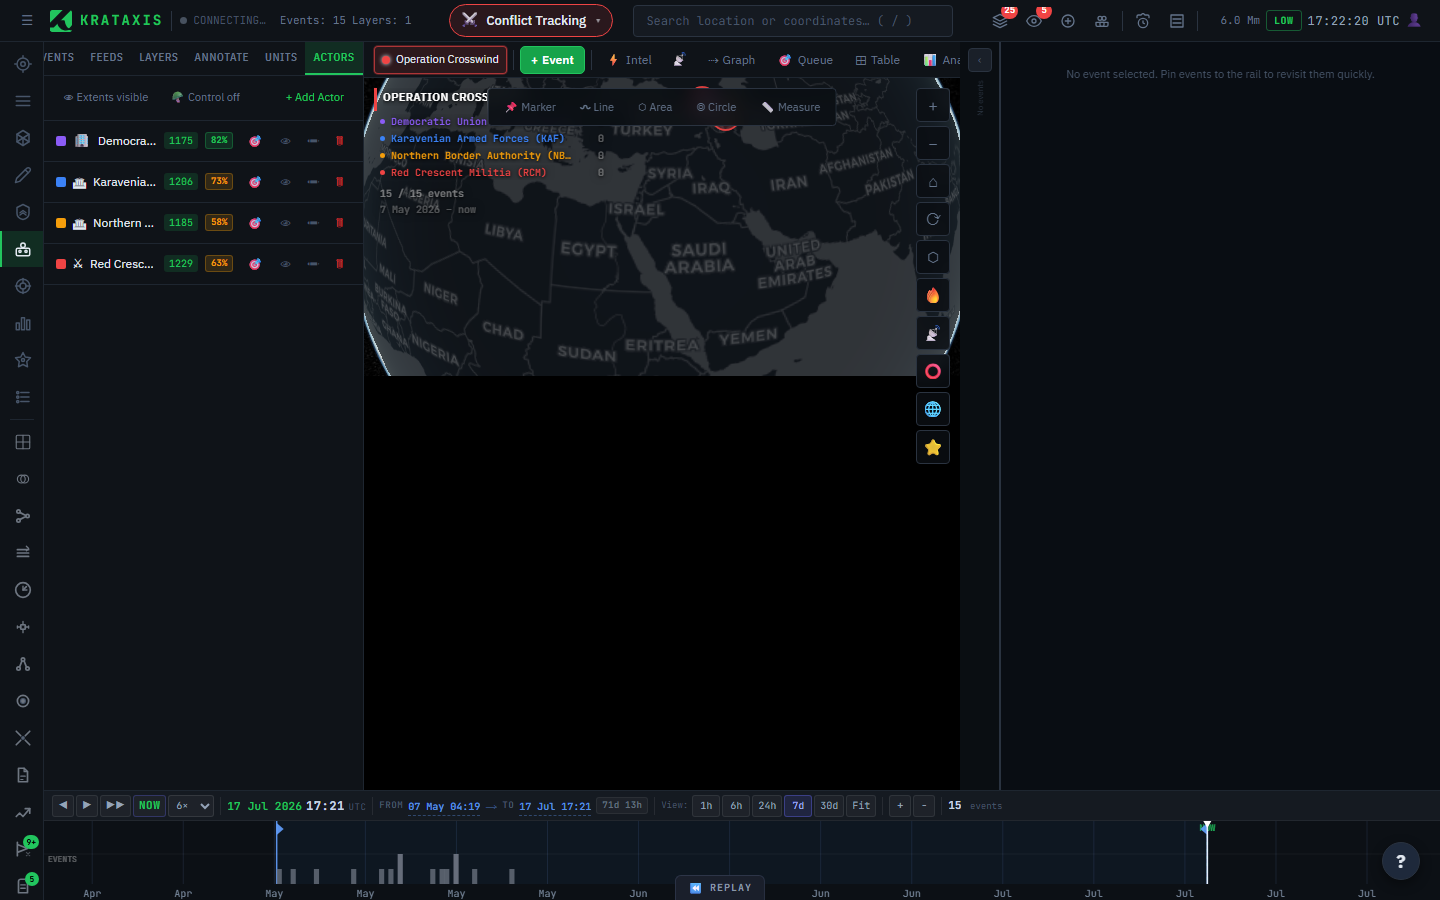The image size is (1440, 900).
Task: Click the gold star map button
Action: 933,447
